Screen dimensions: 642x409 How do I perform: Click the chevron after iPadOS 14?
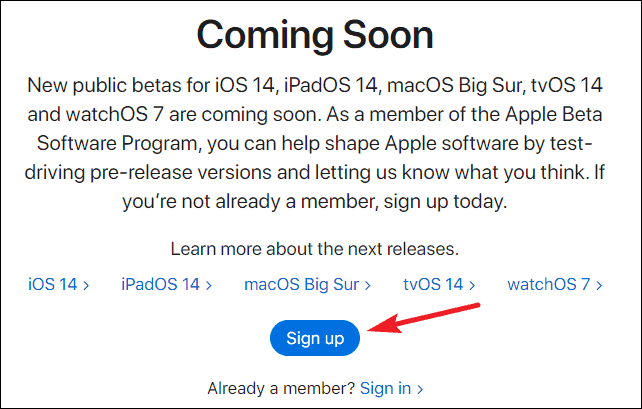tap(209, 285)
